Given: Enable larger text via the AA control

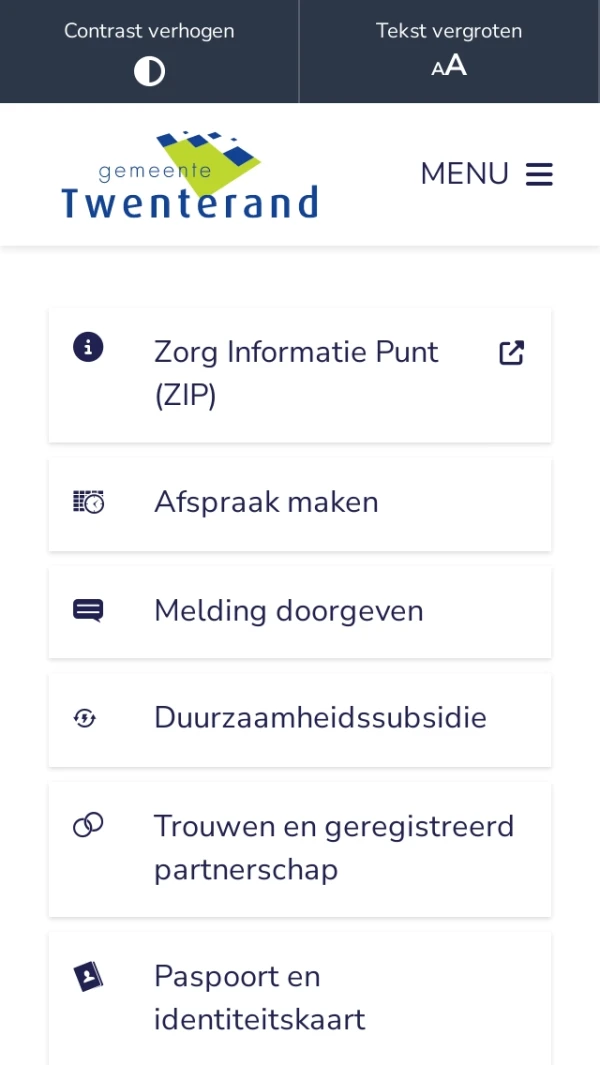Looking at the screenshot, I should tap(447, 66).
